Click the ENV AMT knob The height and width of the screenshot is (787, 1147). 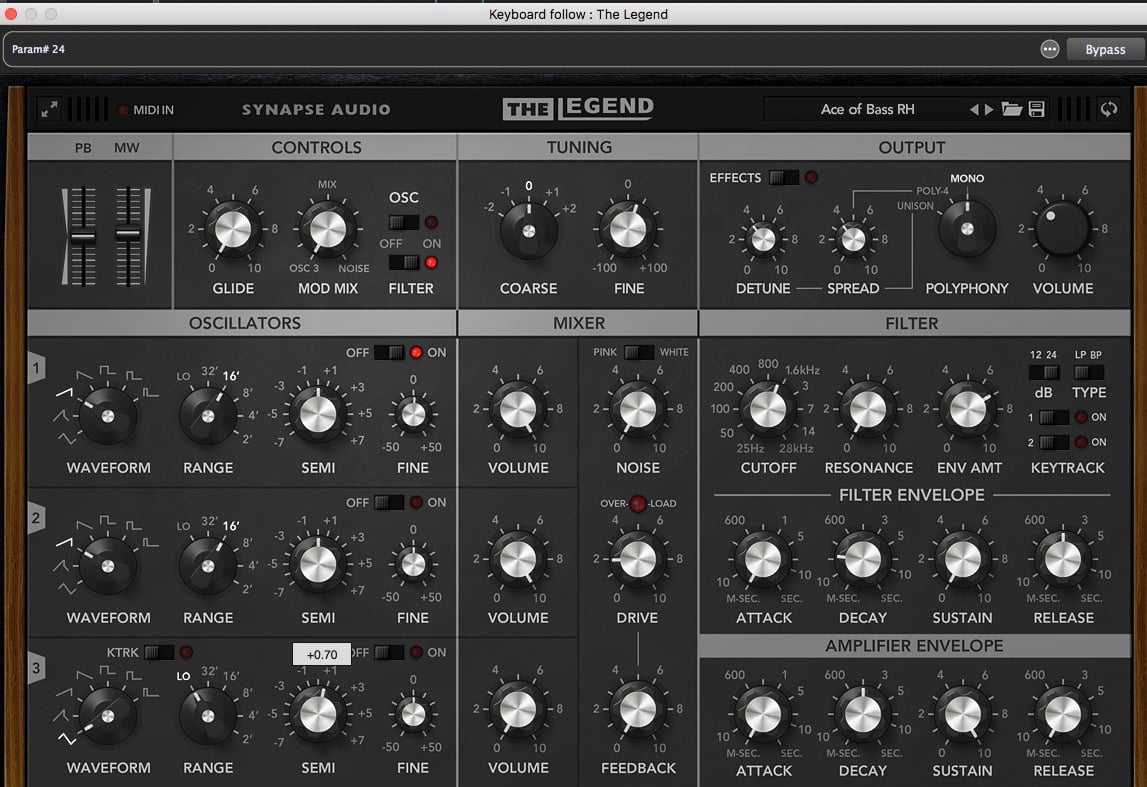click(x=967, y=409)
